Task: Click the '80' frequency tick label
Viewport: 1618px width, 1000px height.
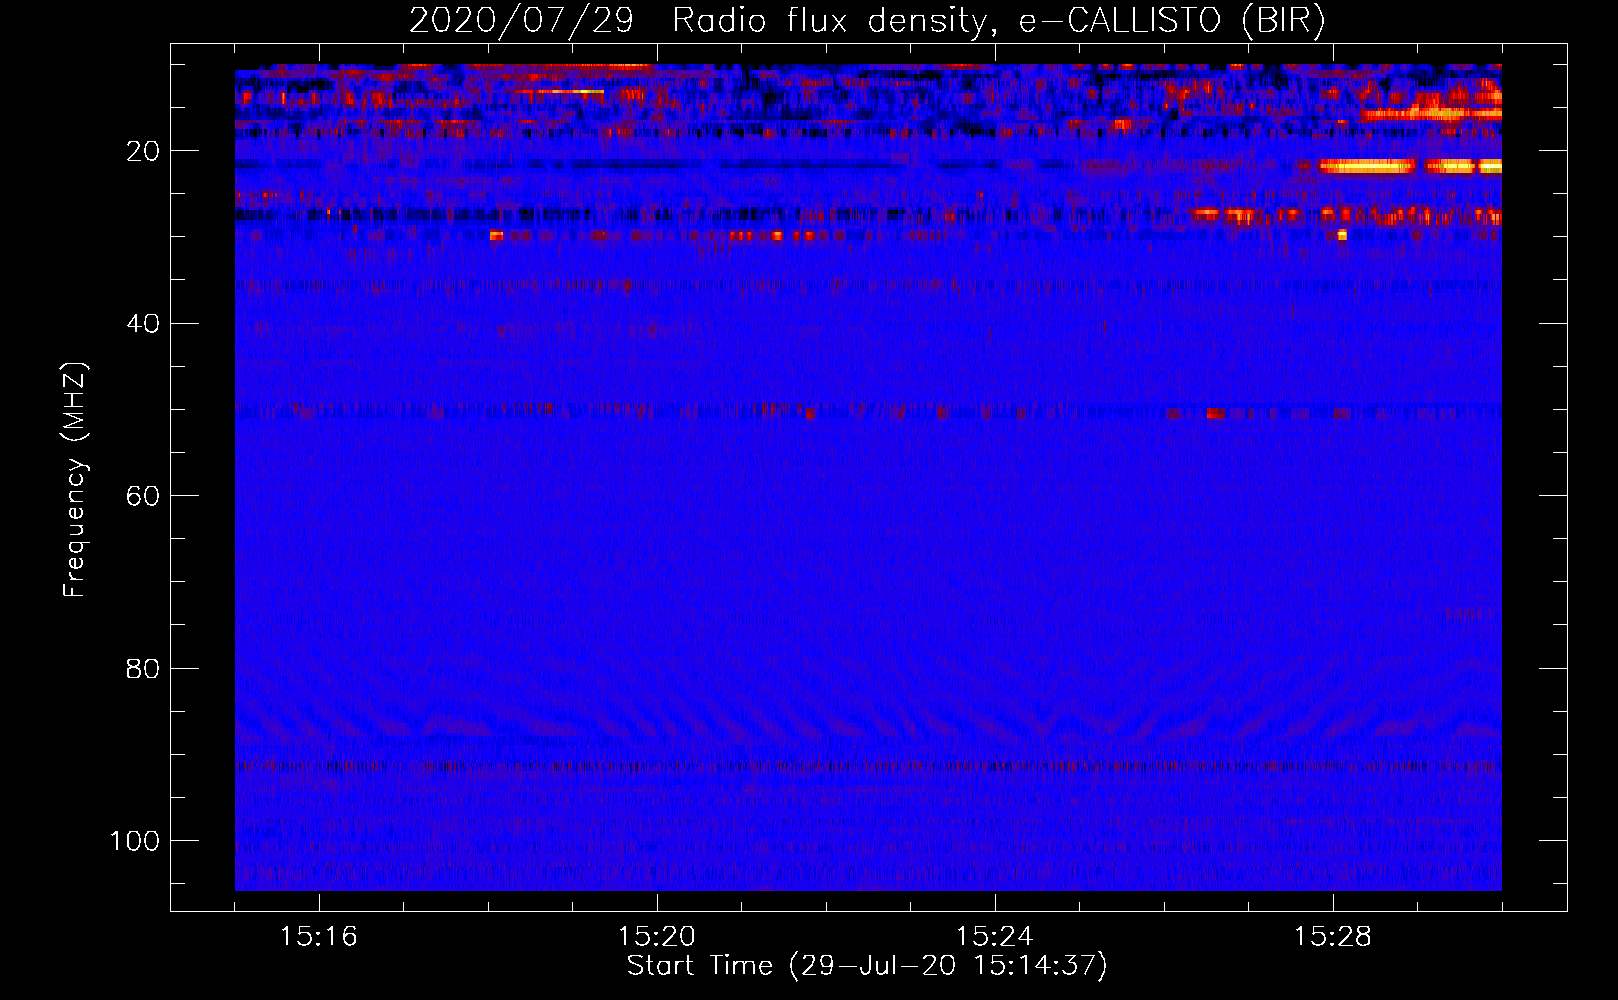Action: [143, 668]
